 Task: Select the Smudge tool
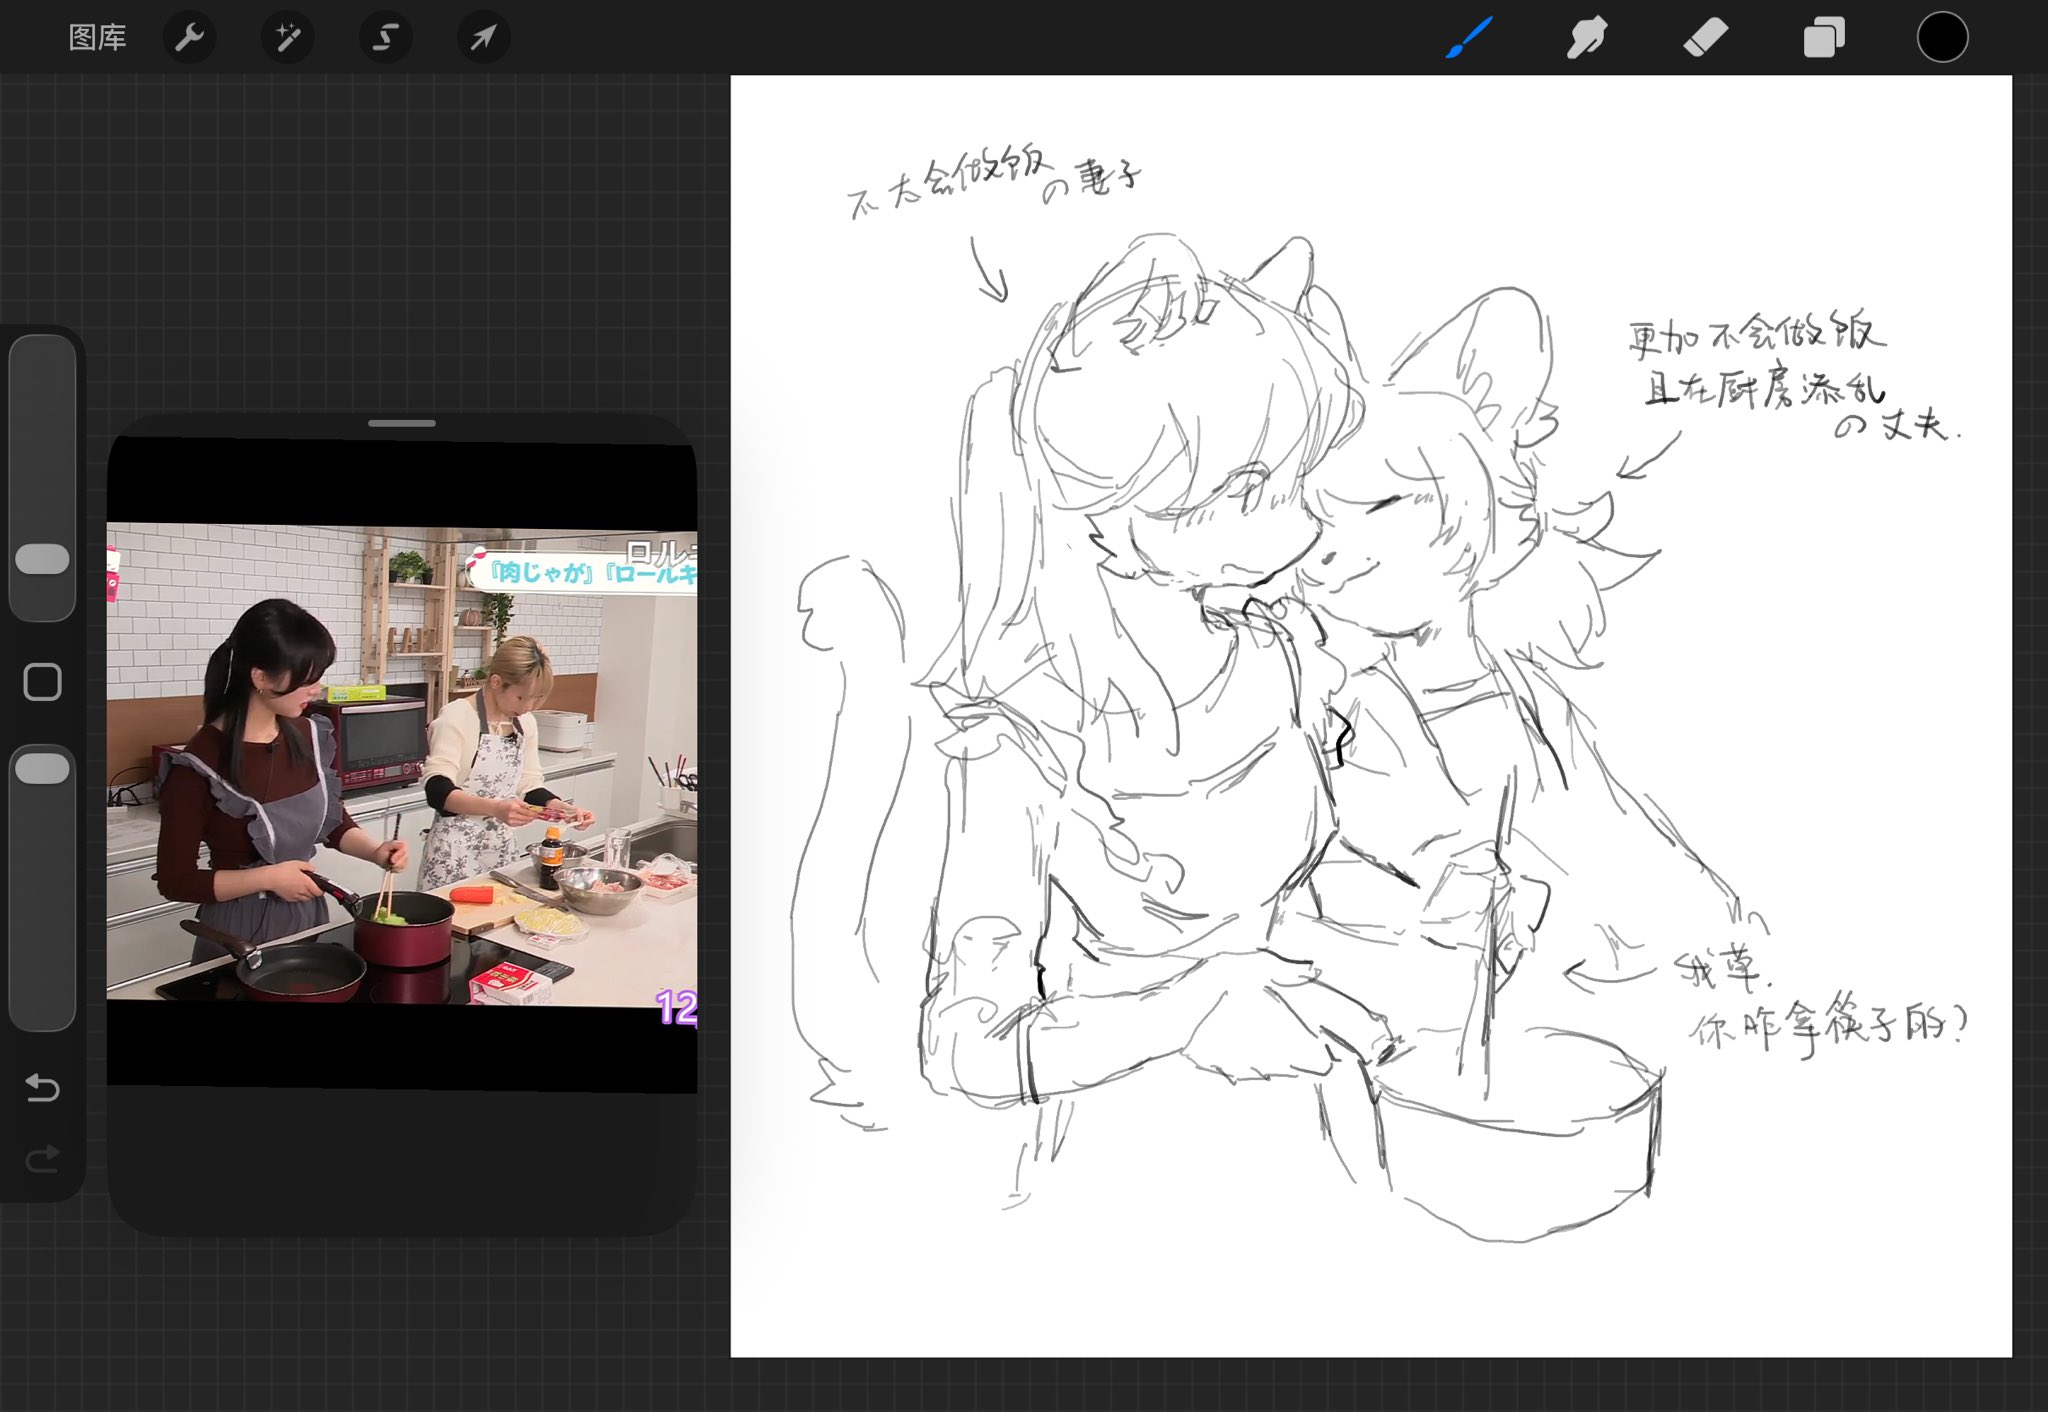point(1587,38)
